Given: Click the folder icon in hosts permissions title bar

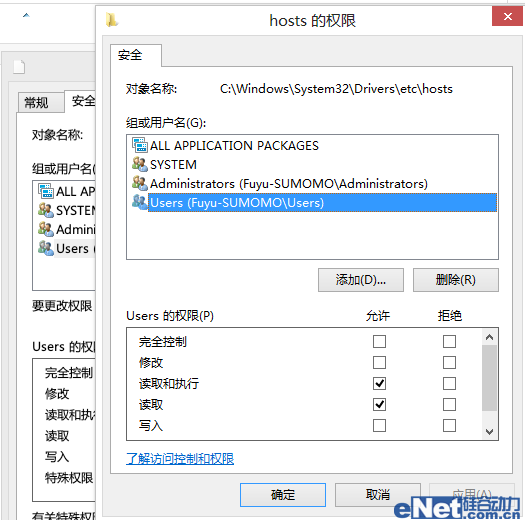Looking at the screenshot, I should click(112, 20).
